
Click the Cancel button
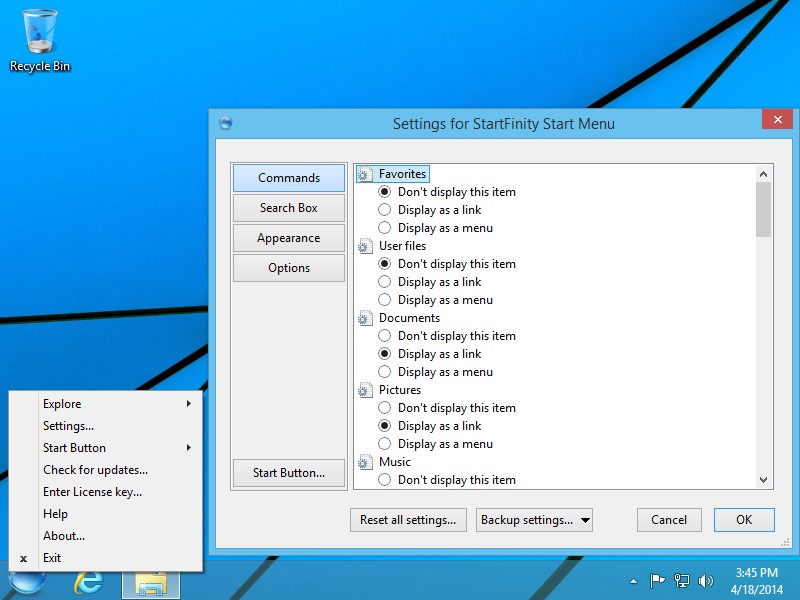point(669,520)
